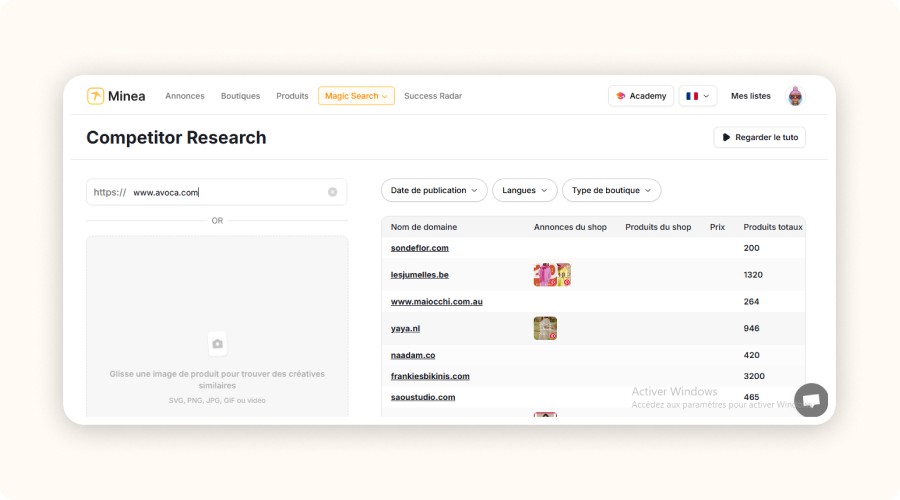View first ad thumbnail for lesjumelles.be
The height and width of the screenshot is (500, 900).
click(544, 275)
